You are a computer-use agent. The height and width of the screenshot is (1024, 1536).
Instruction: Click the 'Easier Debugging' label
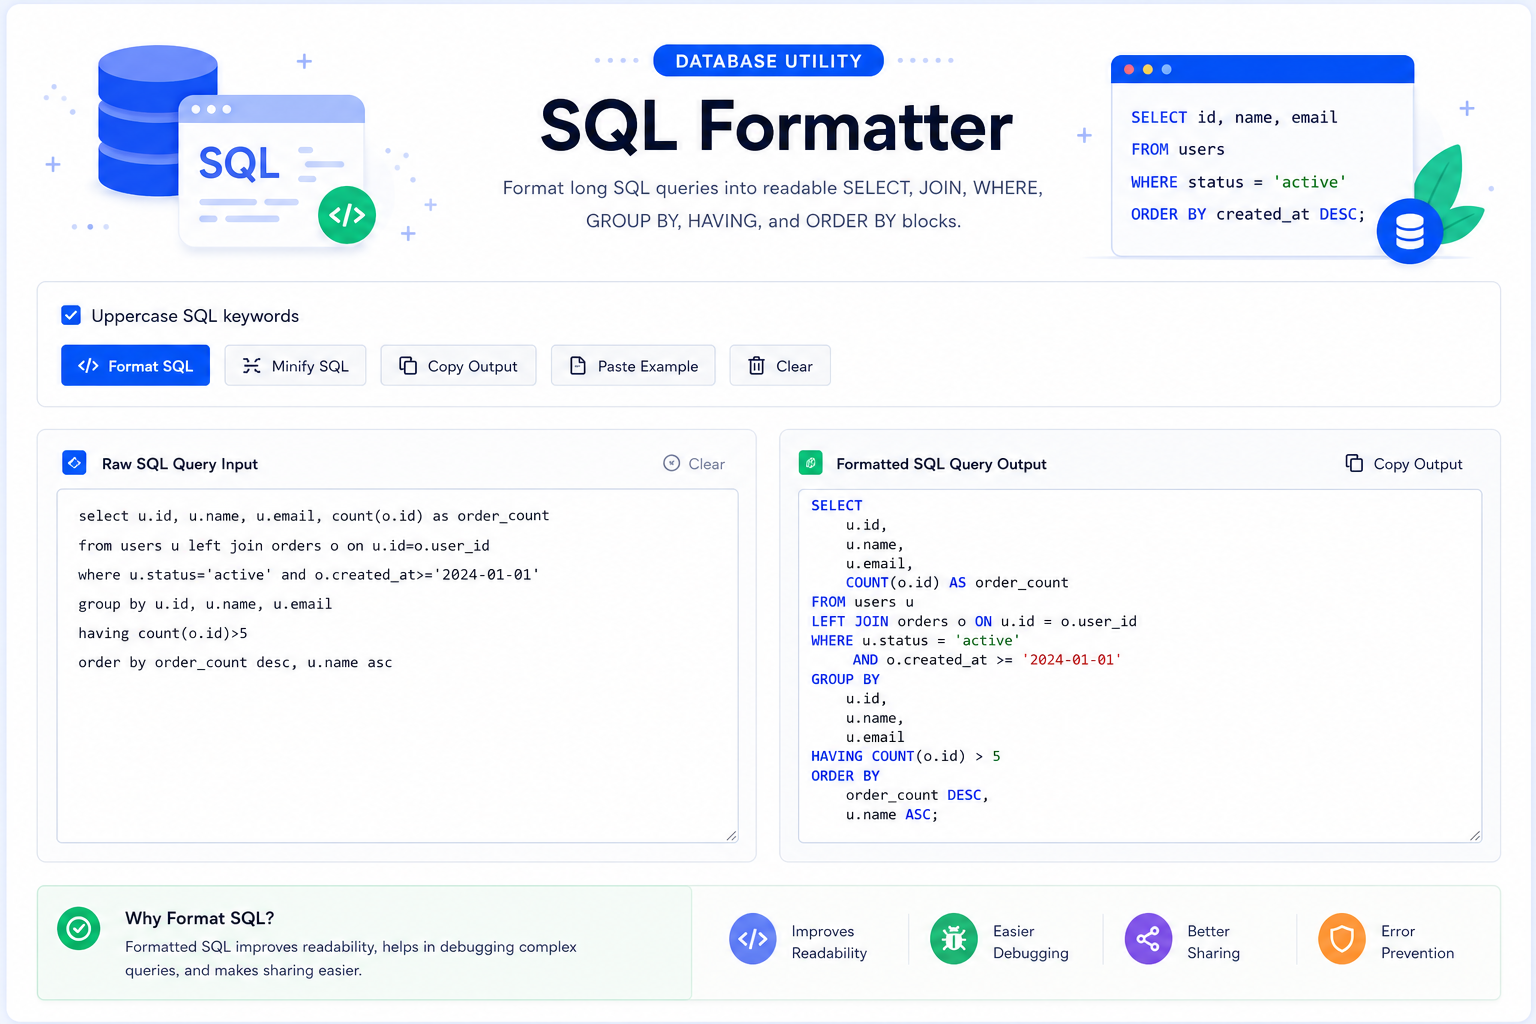(x=1030, y=942)
